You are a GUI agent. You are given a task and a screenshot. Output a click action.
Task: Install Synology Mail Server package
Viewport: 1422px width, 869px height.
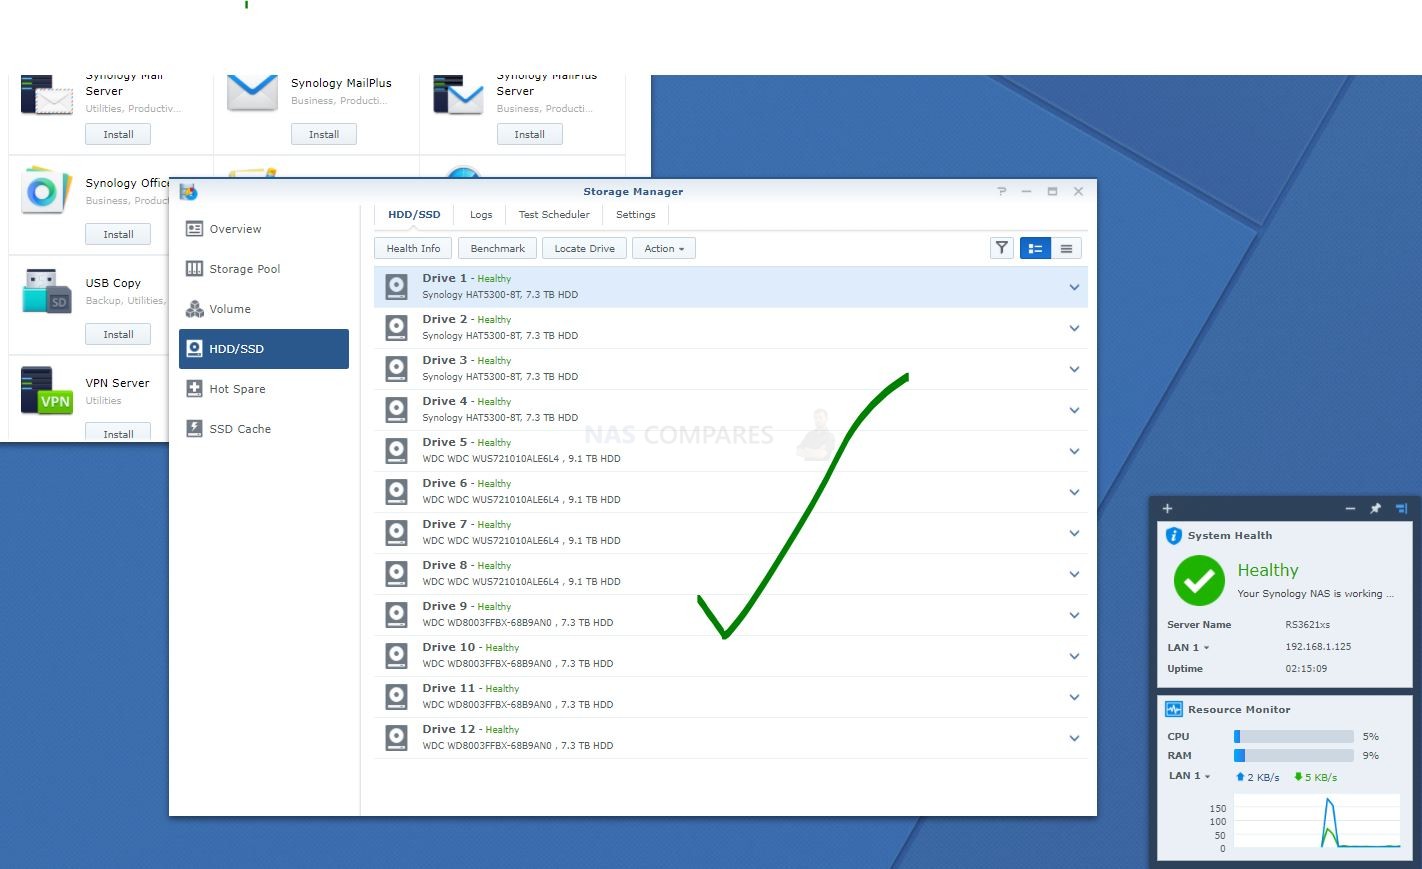pyautogui.click(x=118, y=134)
